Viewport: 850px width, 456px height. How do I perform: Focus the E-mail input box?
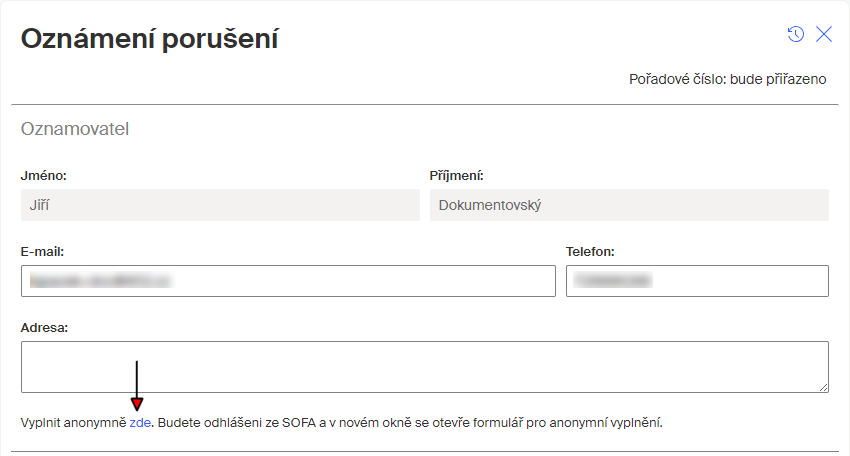pyautogui.click(x=288, y=281)
